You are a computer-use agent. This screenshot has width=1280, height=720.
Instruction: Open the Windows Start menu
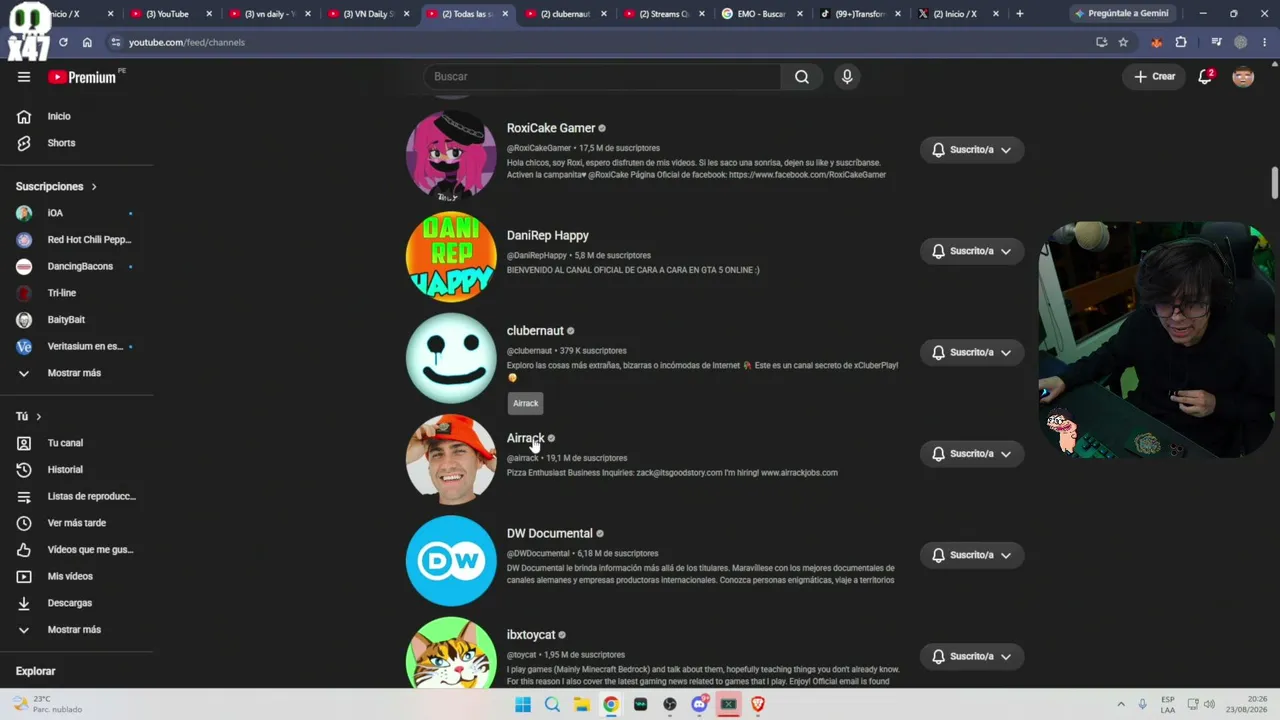[523, 704]
